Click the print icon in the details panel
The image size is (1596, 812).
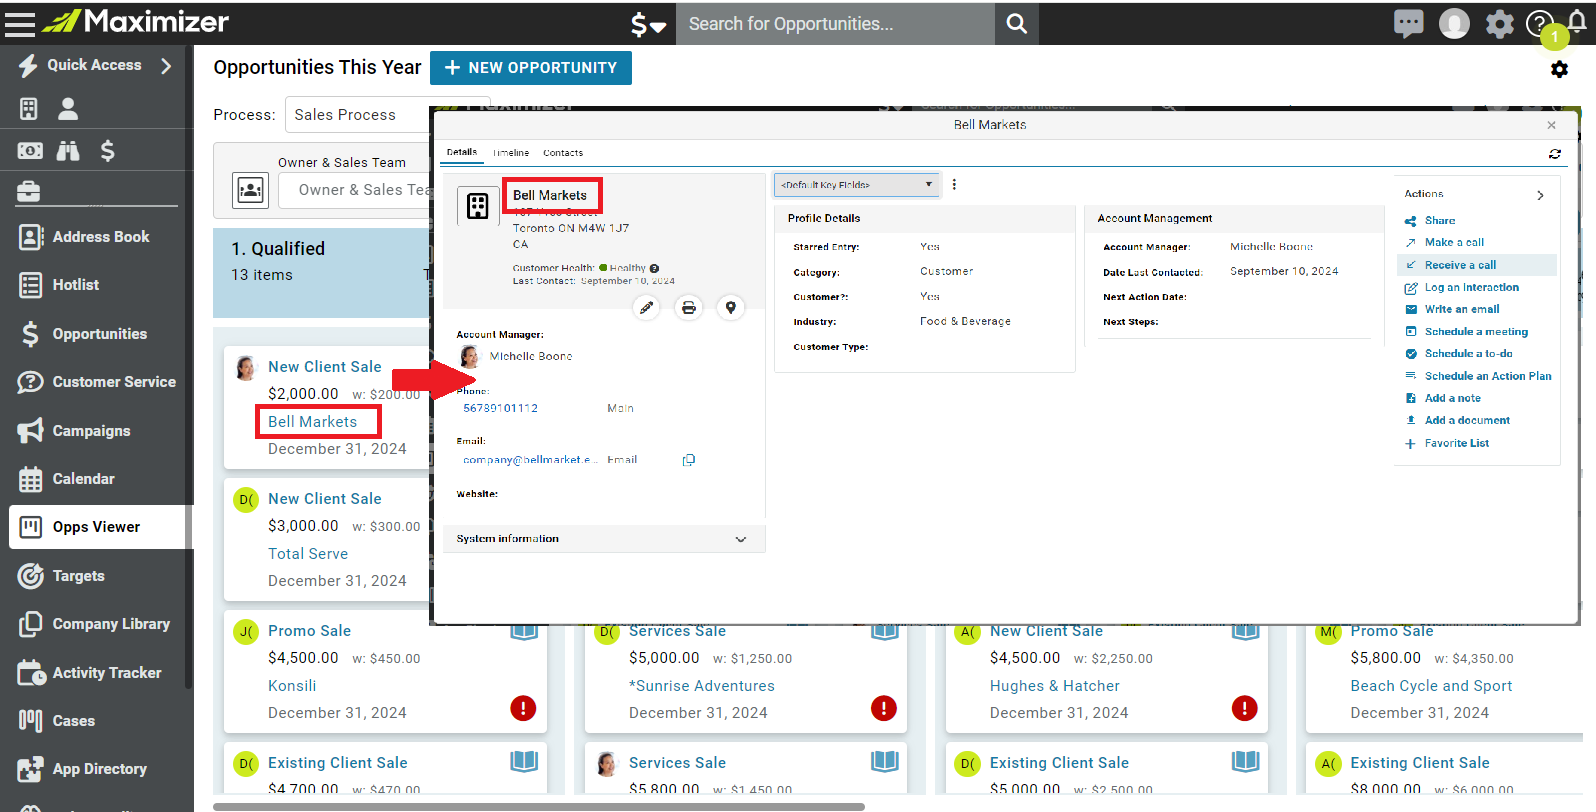point(689,308)
